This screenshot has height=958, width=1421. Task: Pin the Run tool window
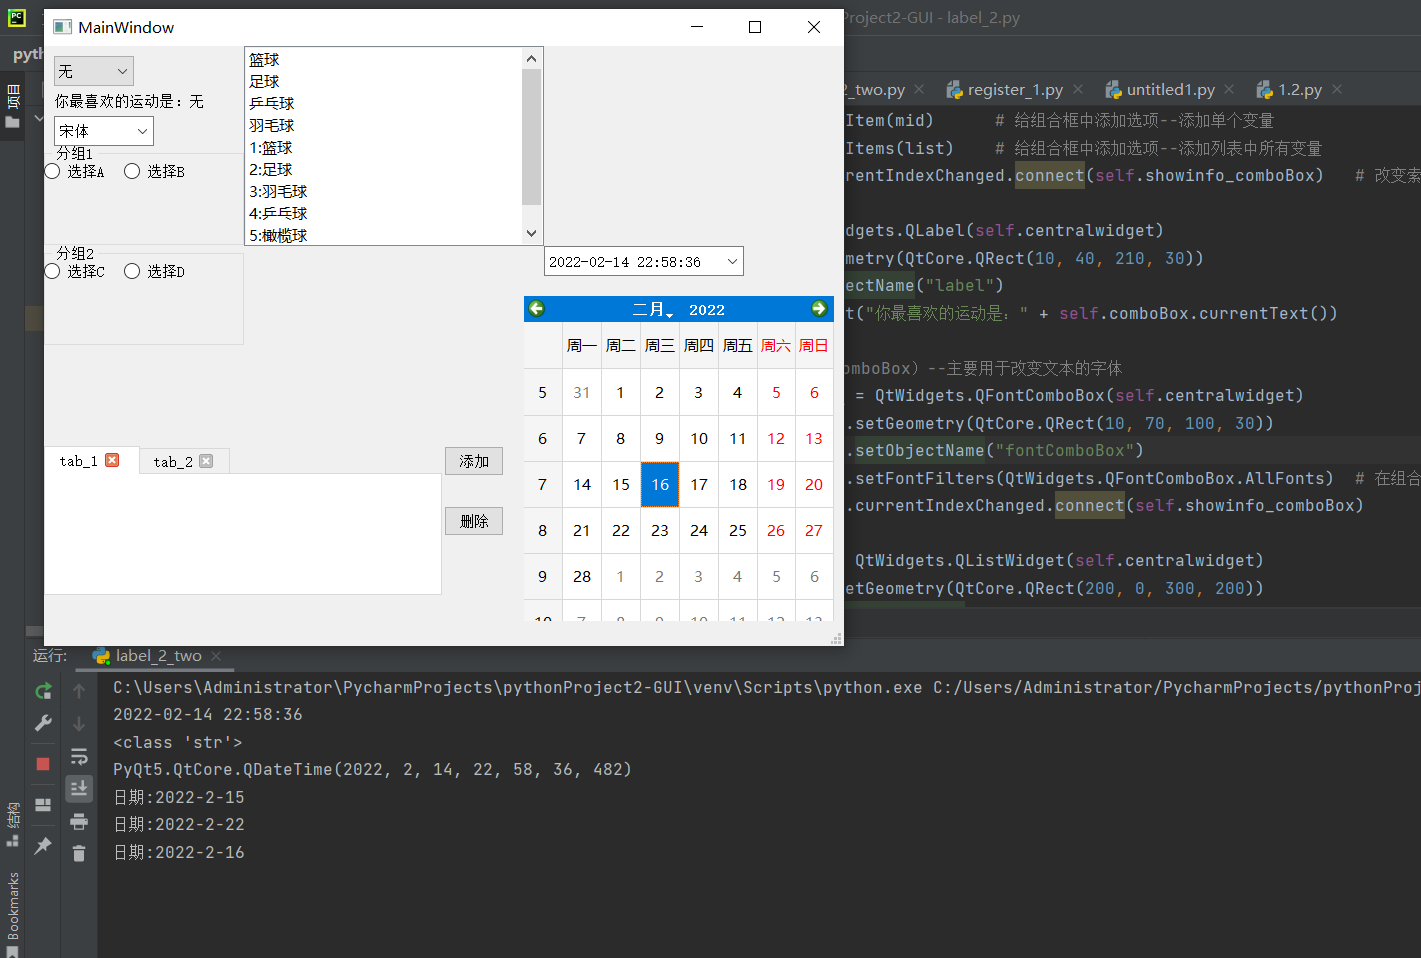click(43, 845)
